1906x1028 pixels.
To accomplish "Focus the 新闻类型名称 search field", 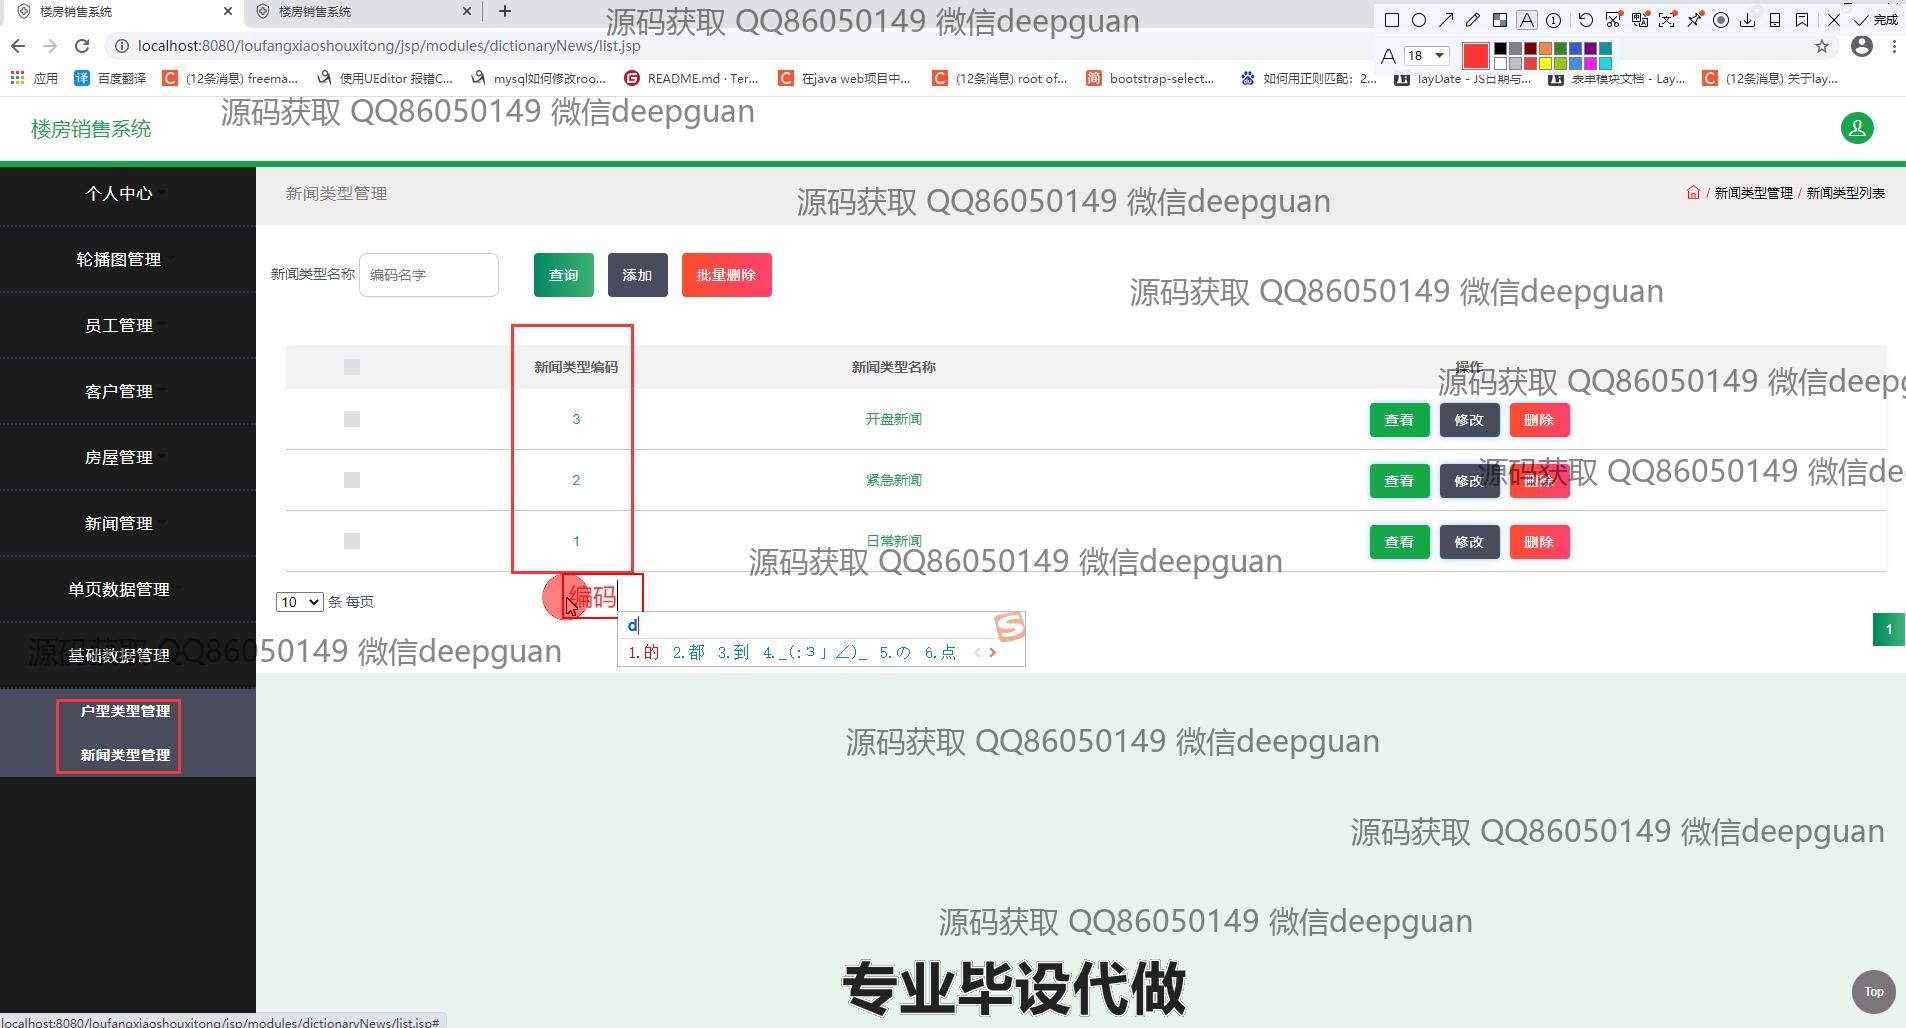I will [428, 275].
